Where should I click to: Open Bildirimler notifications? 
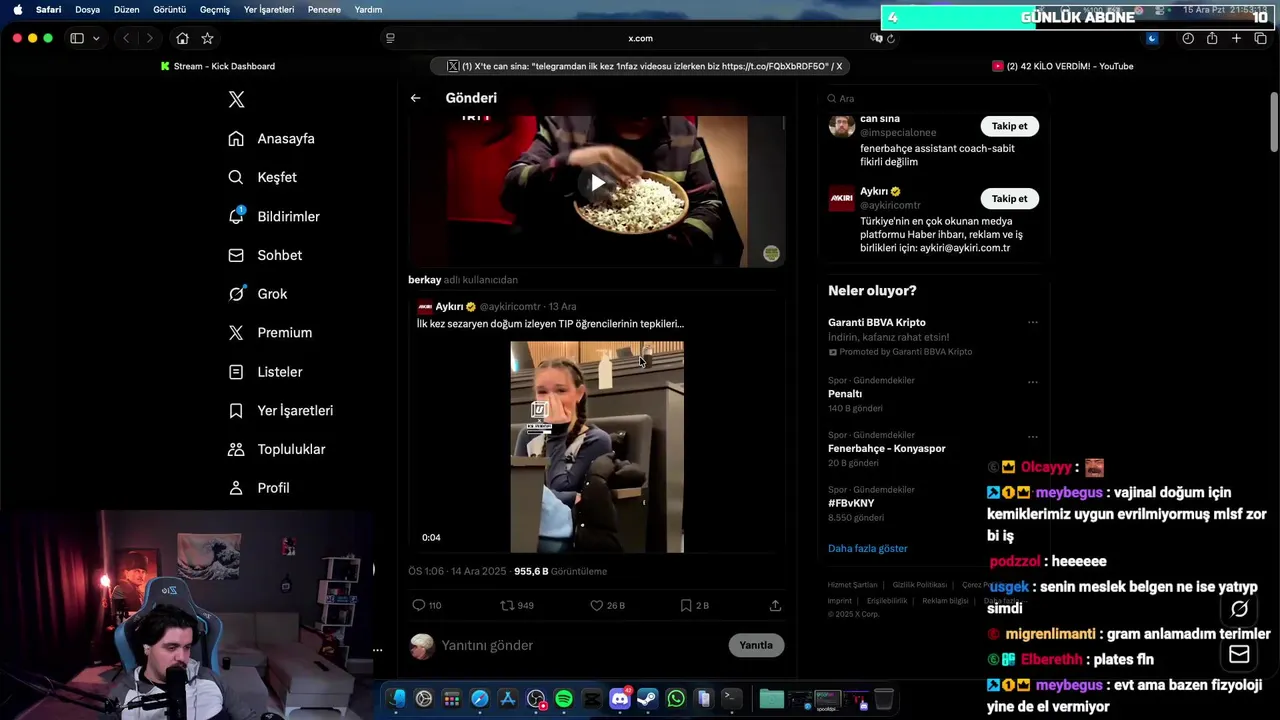coord(274,216)
